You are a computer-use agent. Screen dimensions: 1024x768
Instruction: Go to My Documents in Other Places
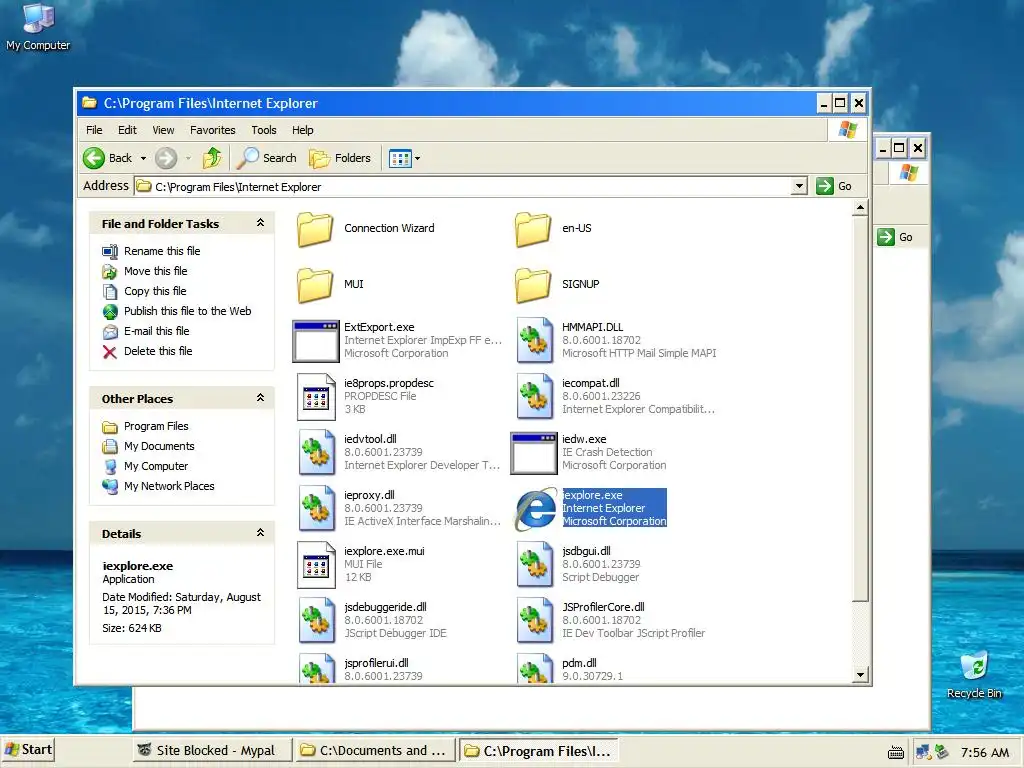[159, 446]
